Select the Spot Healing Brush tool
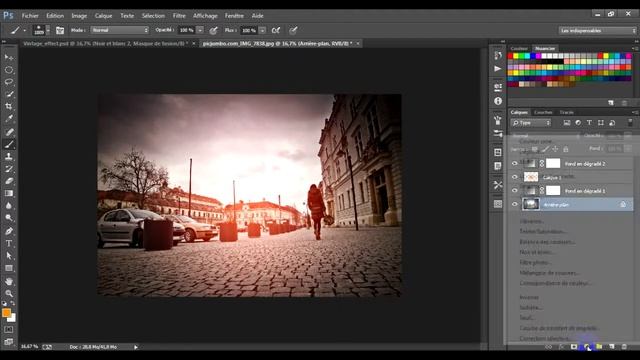Image resolution: width=640 pixels, height=360 pixels. point(9,132)
